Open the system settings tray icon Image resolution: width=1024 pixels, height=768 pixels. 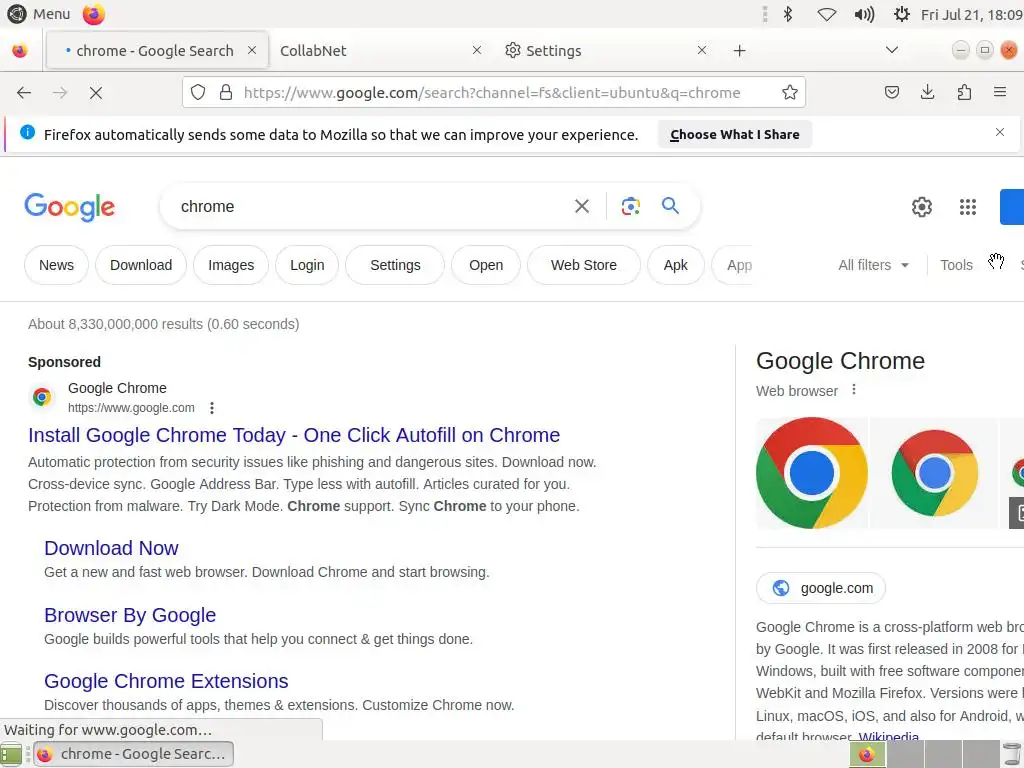point(902,14)
